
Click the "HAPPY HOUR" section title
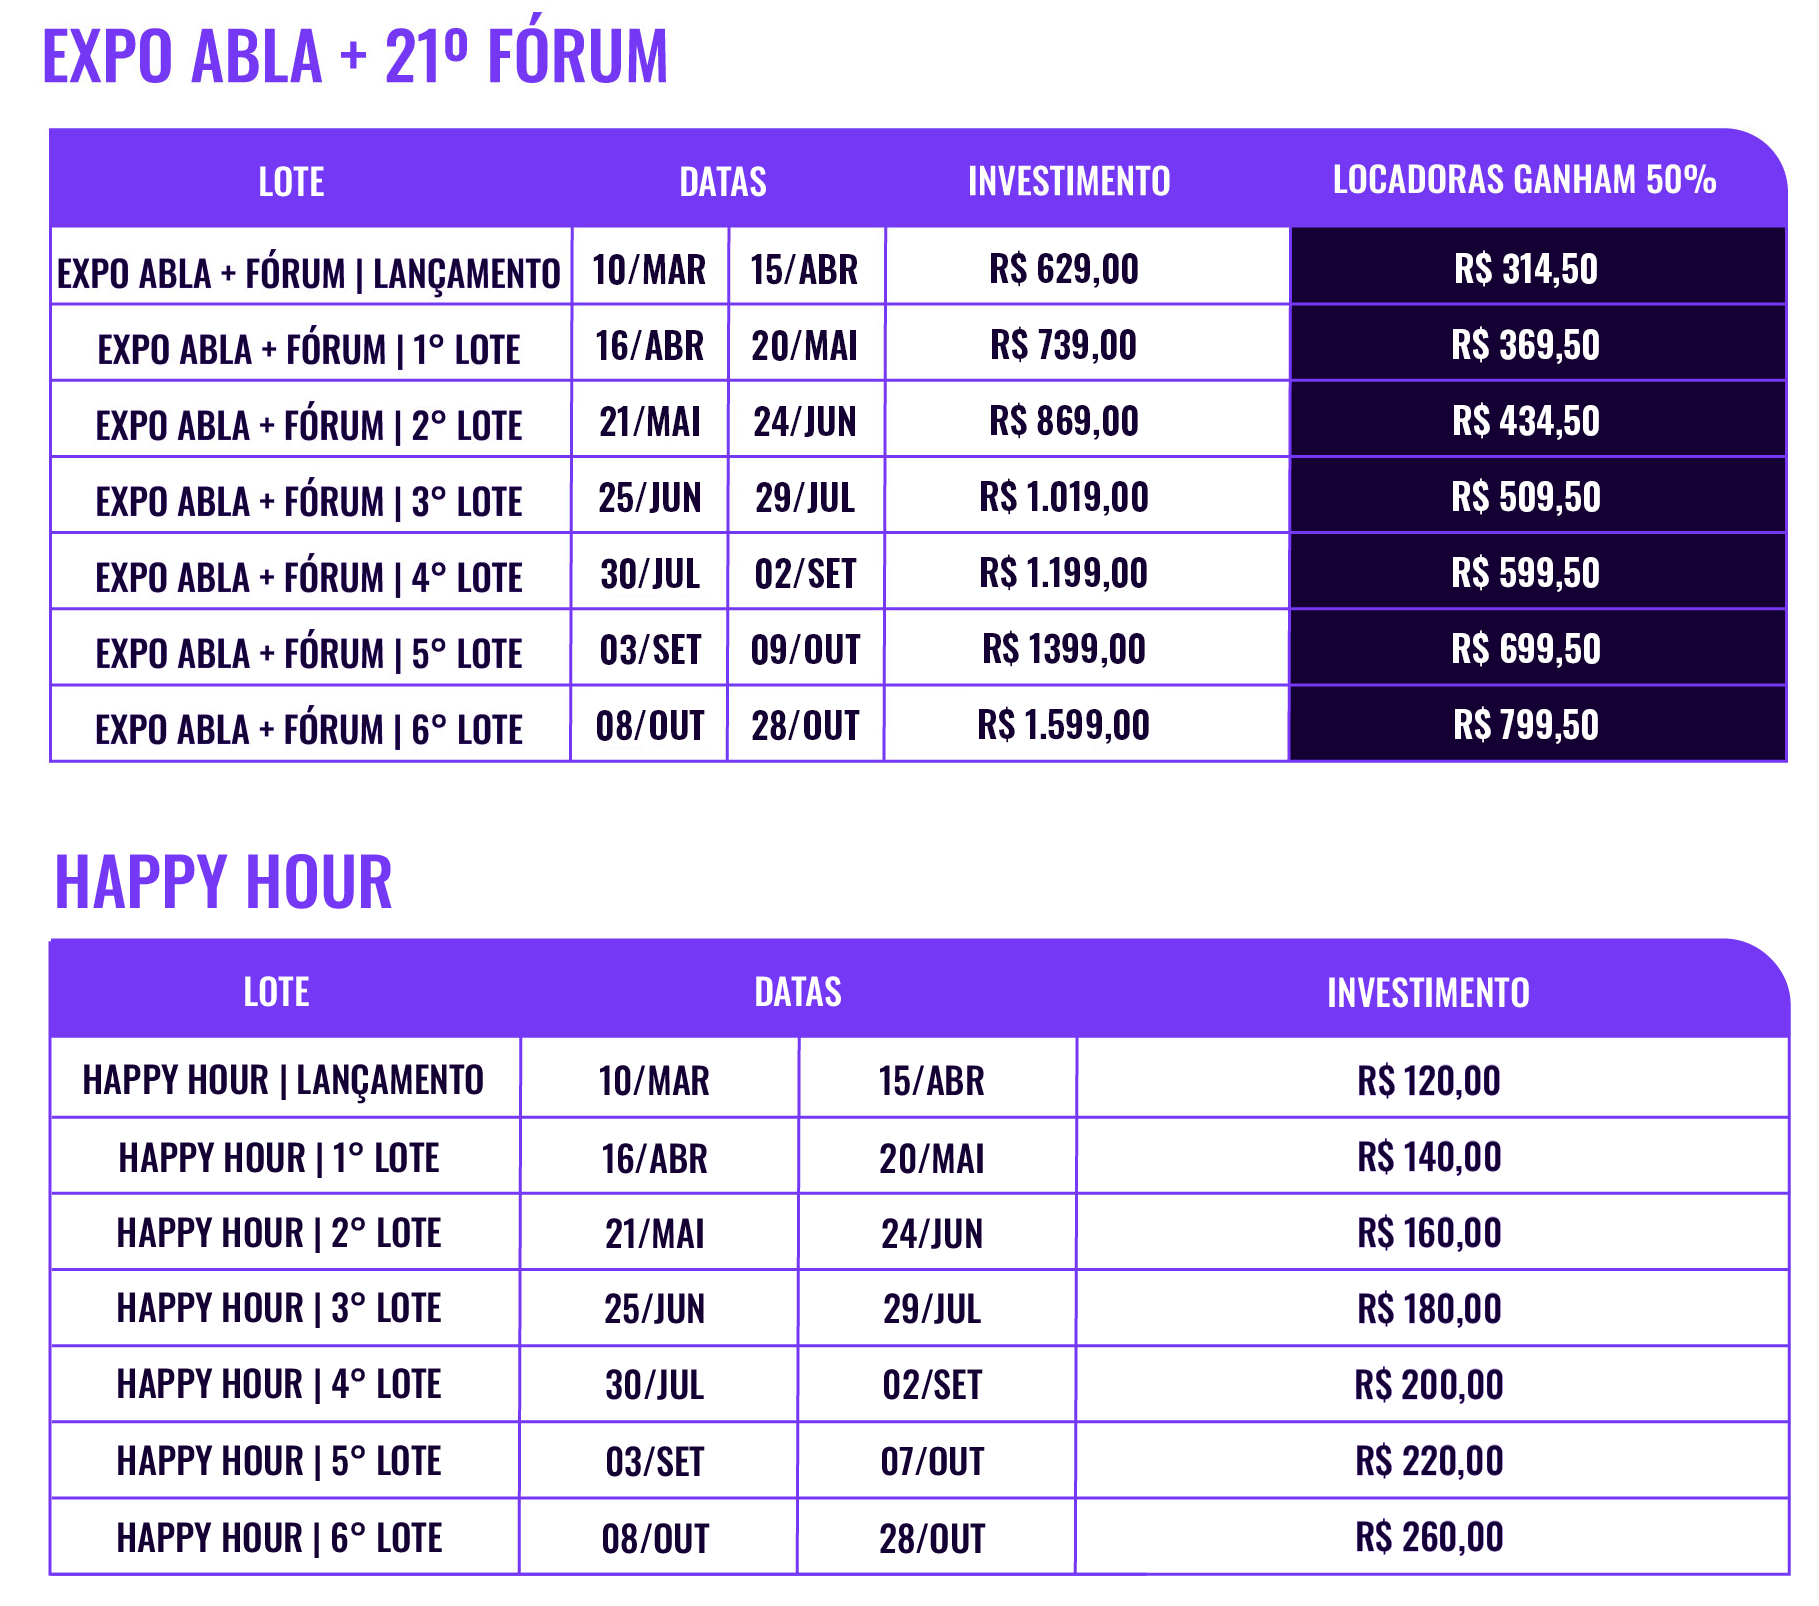[x=223, y=881]
